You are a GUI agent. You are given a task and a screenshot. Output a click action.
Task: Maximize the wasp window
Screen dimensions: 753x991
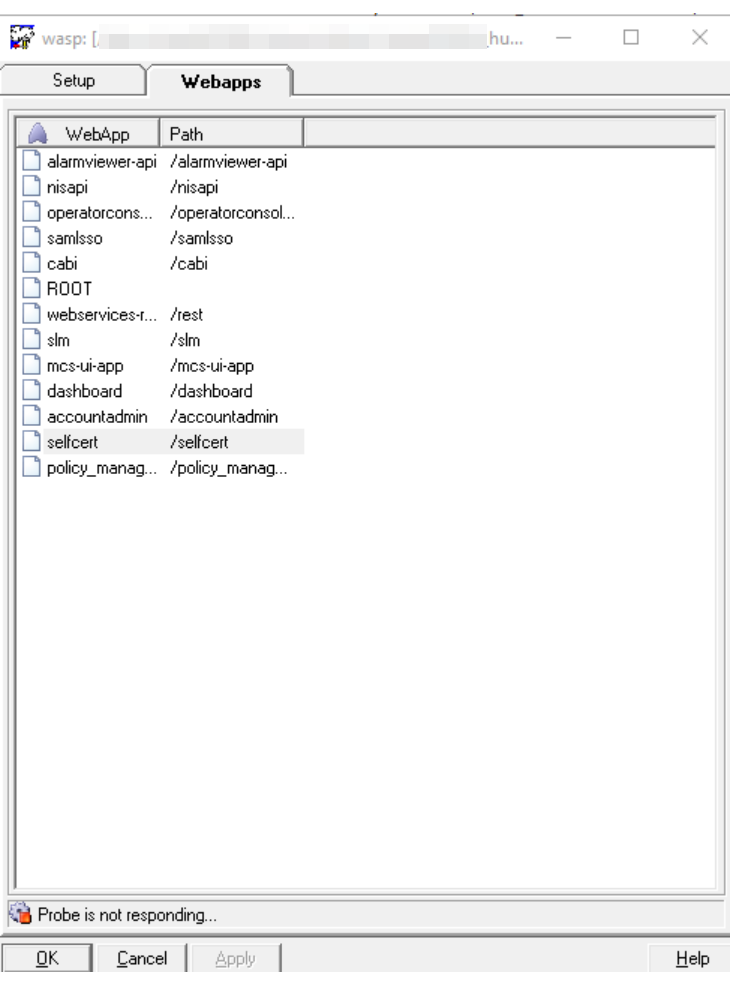pos(630,38)
